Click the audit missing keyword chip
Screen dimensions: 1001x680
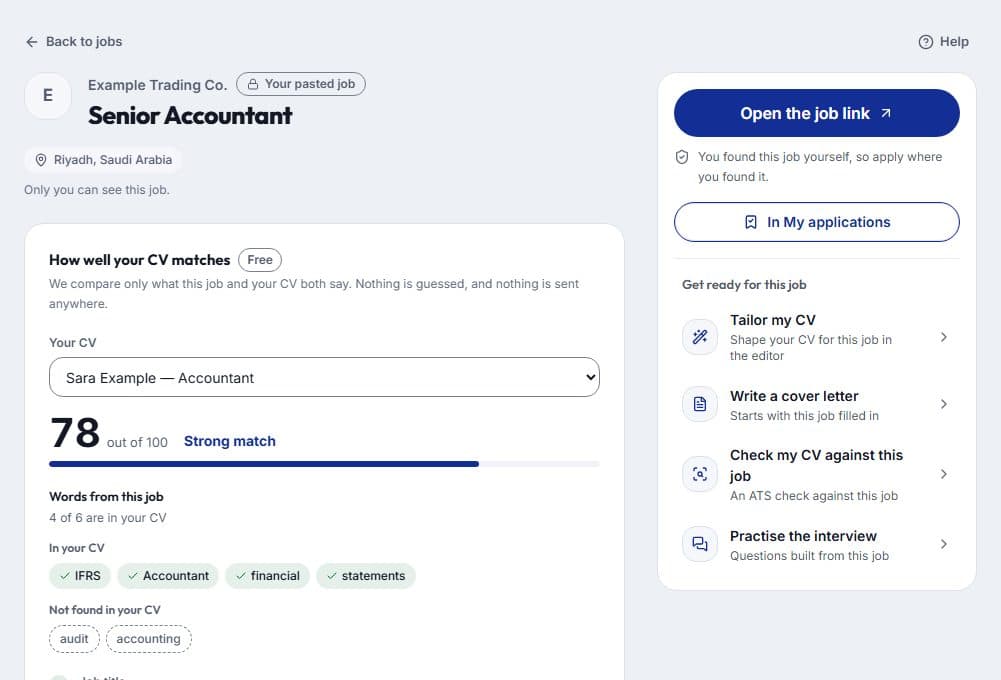coord(74,639)
